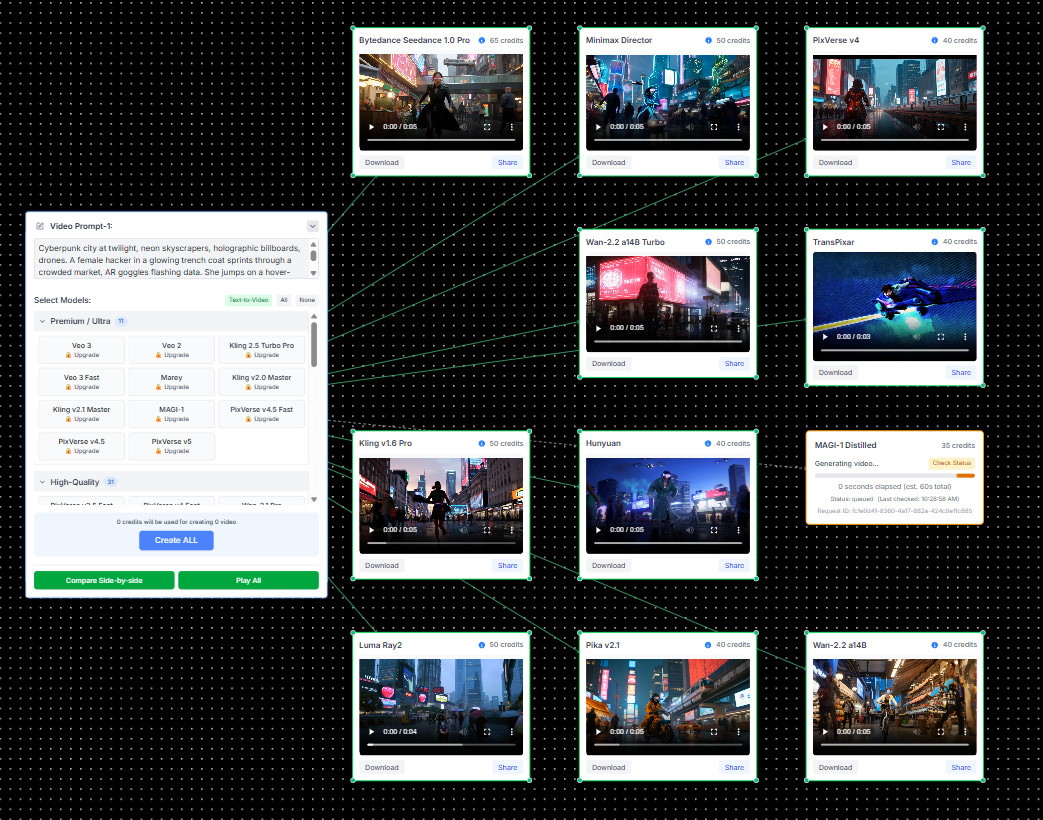The width and height of the screenshot is (1043, 820).
Task: Open more options on Bytedance Seedance video
Action: (x=512, y=127)
